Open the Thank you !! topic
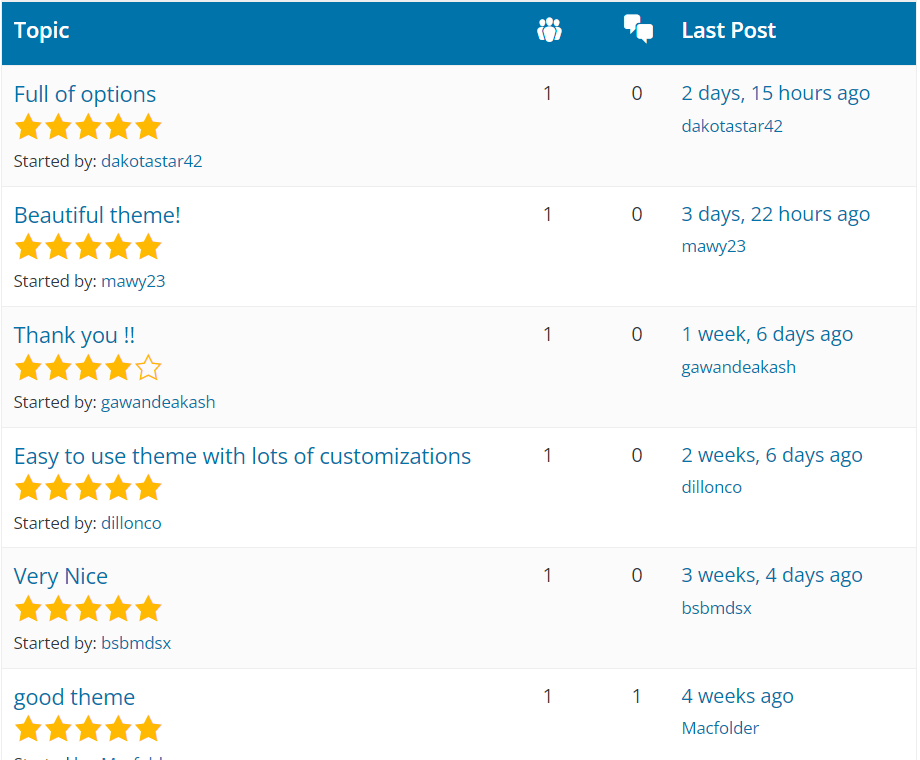Screen dimensions: 920x760 [x=74, y=335]
